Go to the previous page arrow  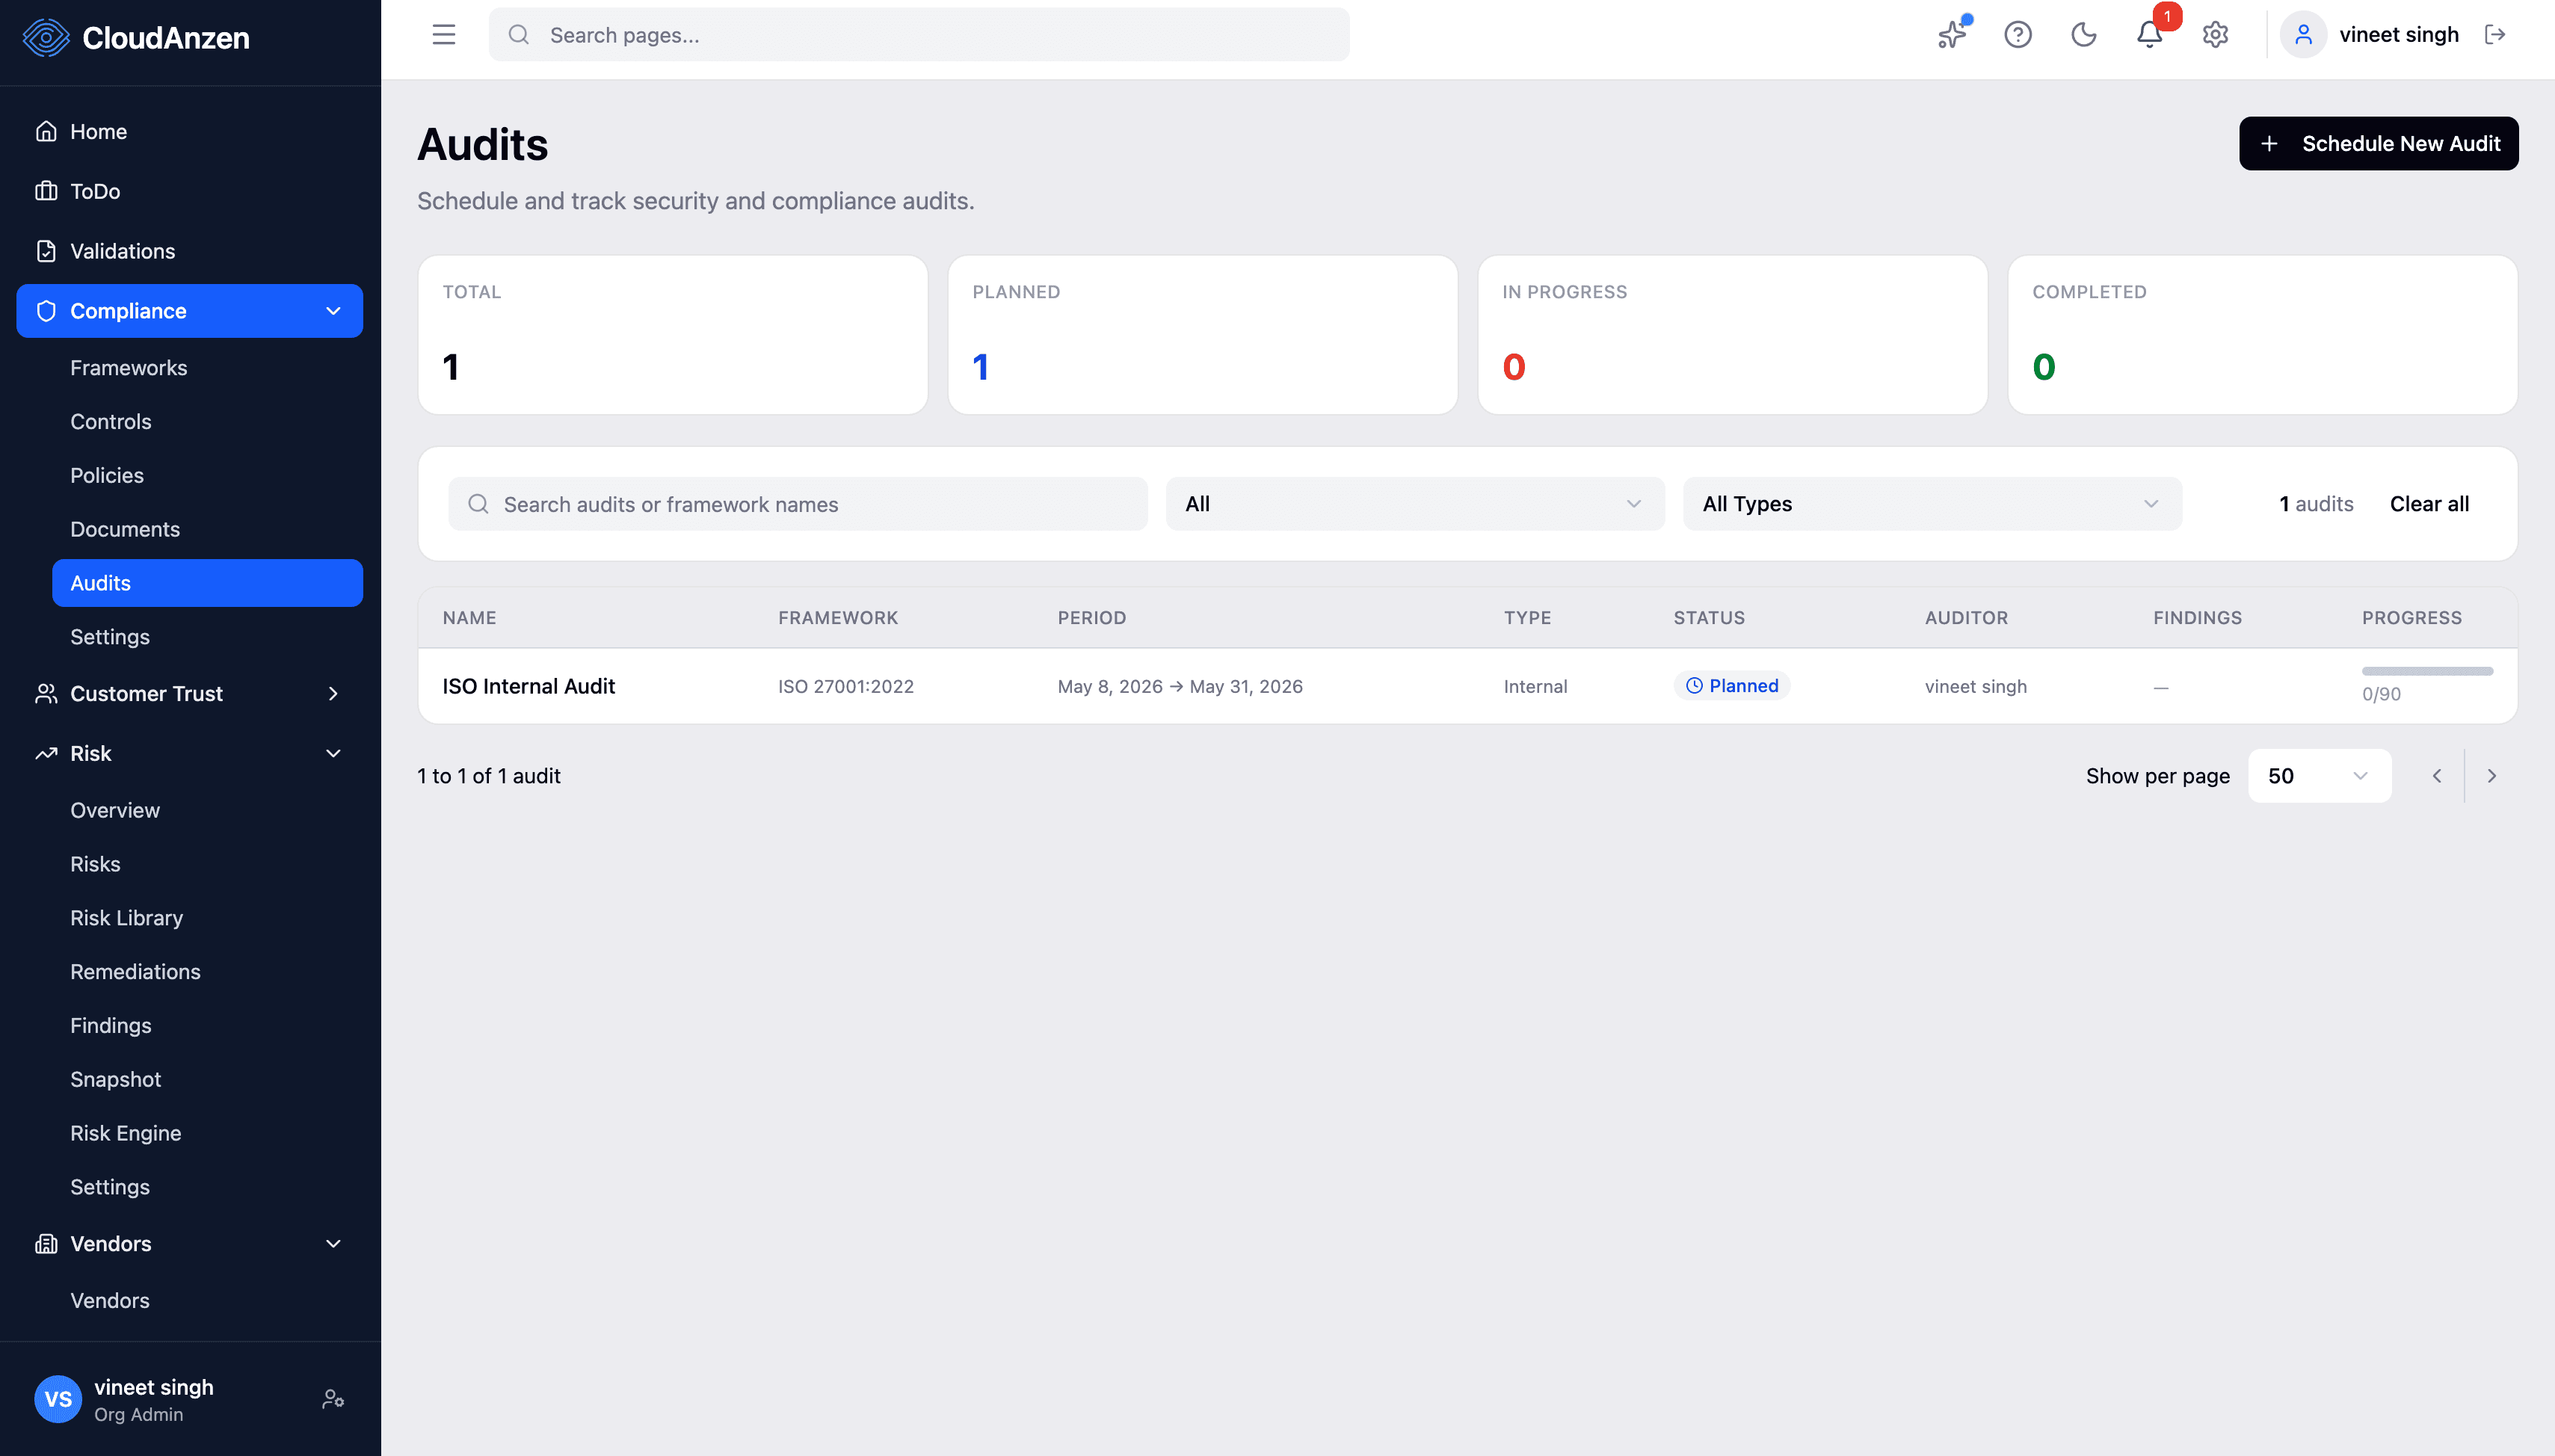(x=2437, y=776)
